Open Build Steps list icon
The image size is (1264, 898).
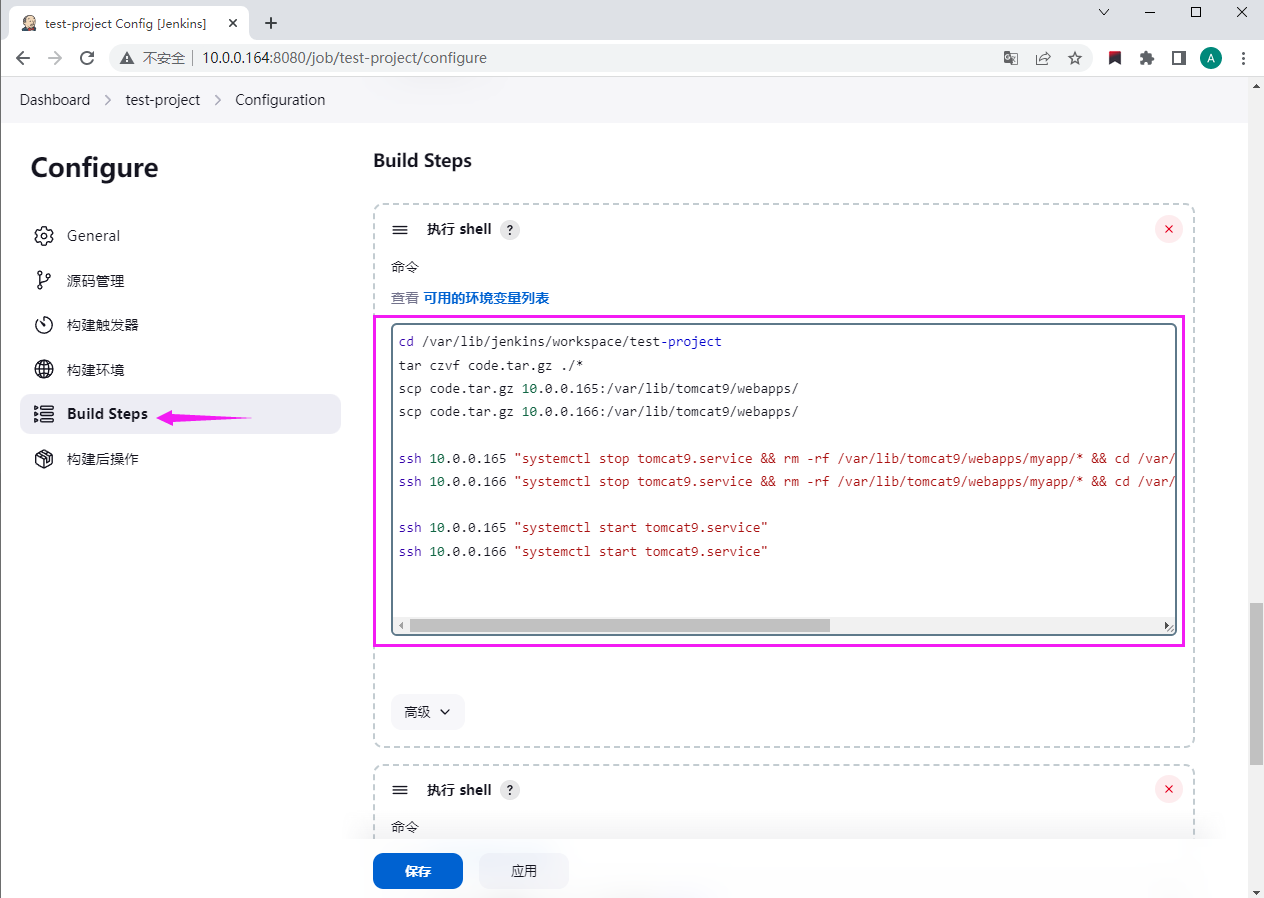[44, 414]
